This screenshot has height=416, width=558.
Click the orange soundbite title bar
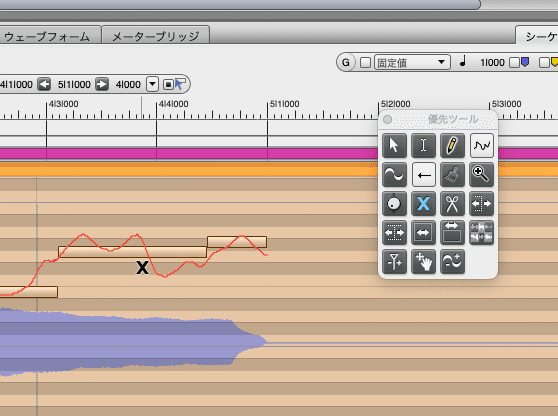coord(189,169)
